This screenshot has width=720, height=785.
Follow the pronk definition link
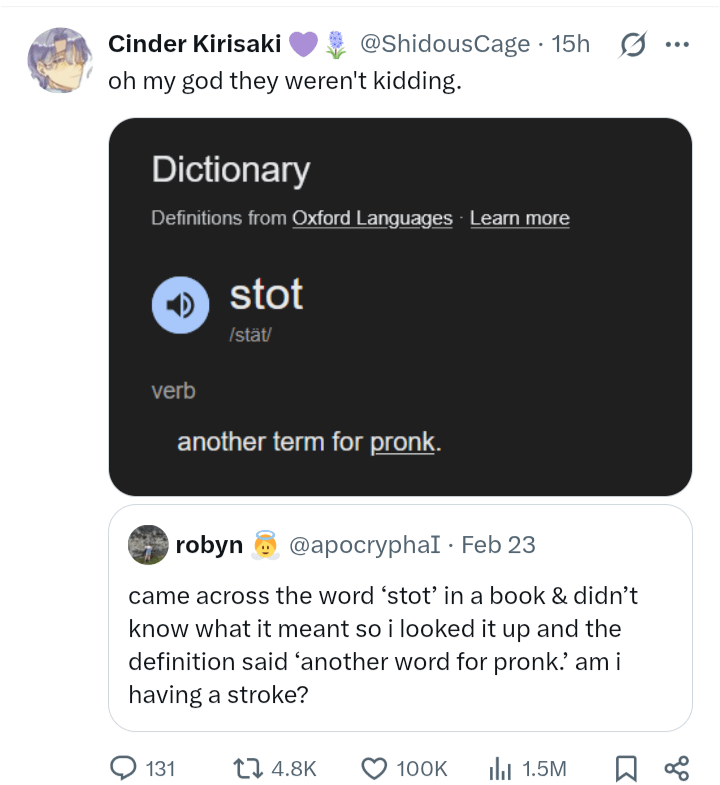coord(403,441)
